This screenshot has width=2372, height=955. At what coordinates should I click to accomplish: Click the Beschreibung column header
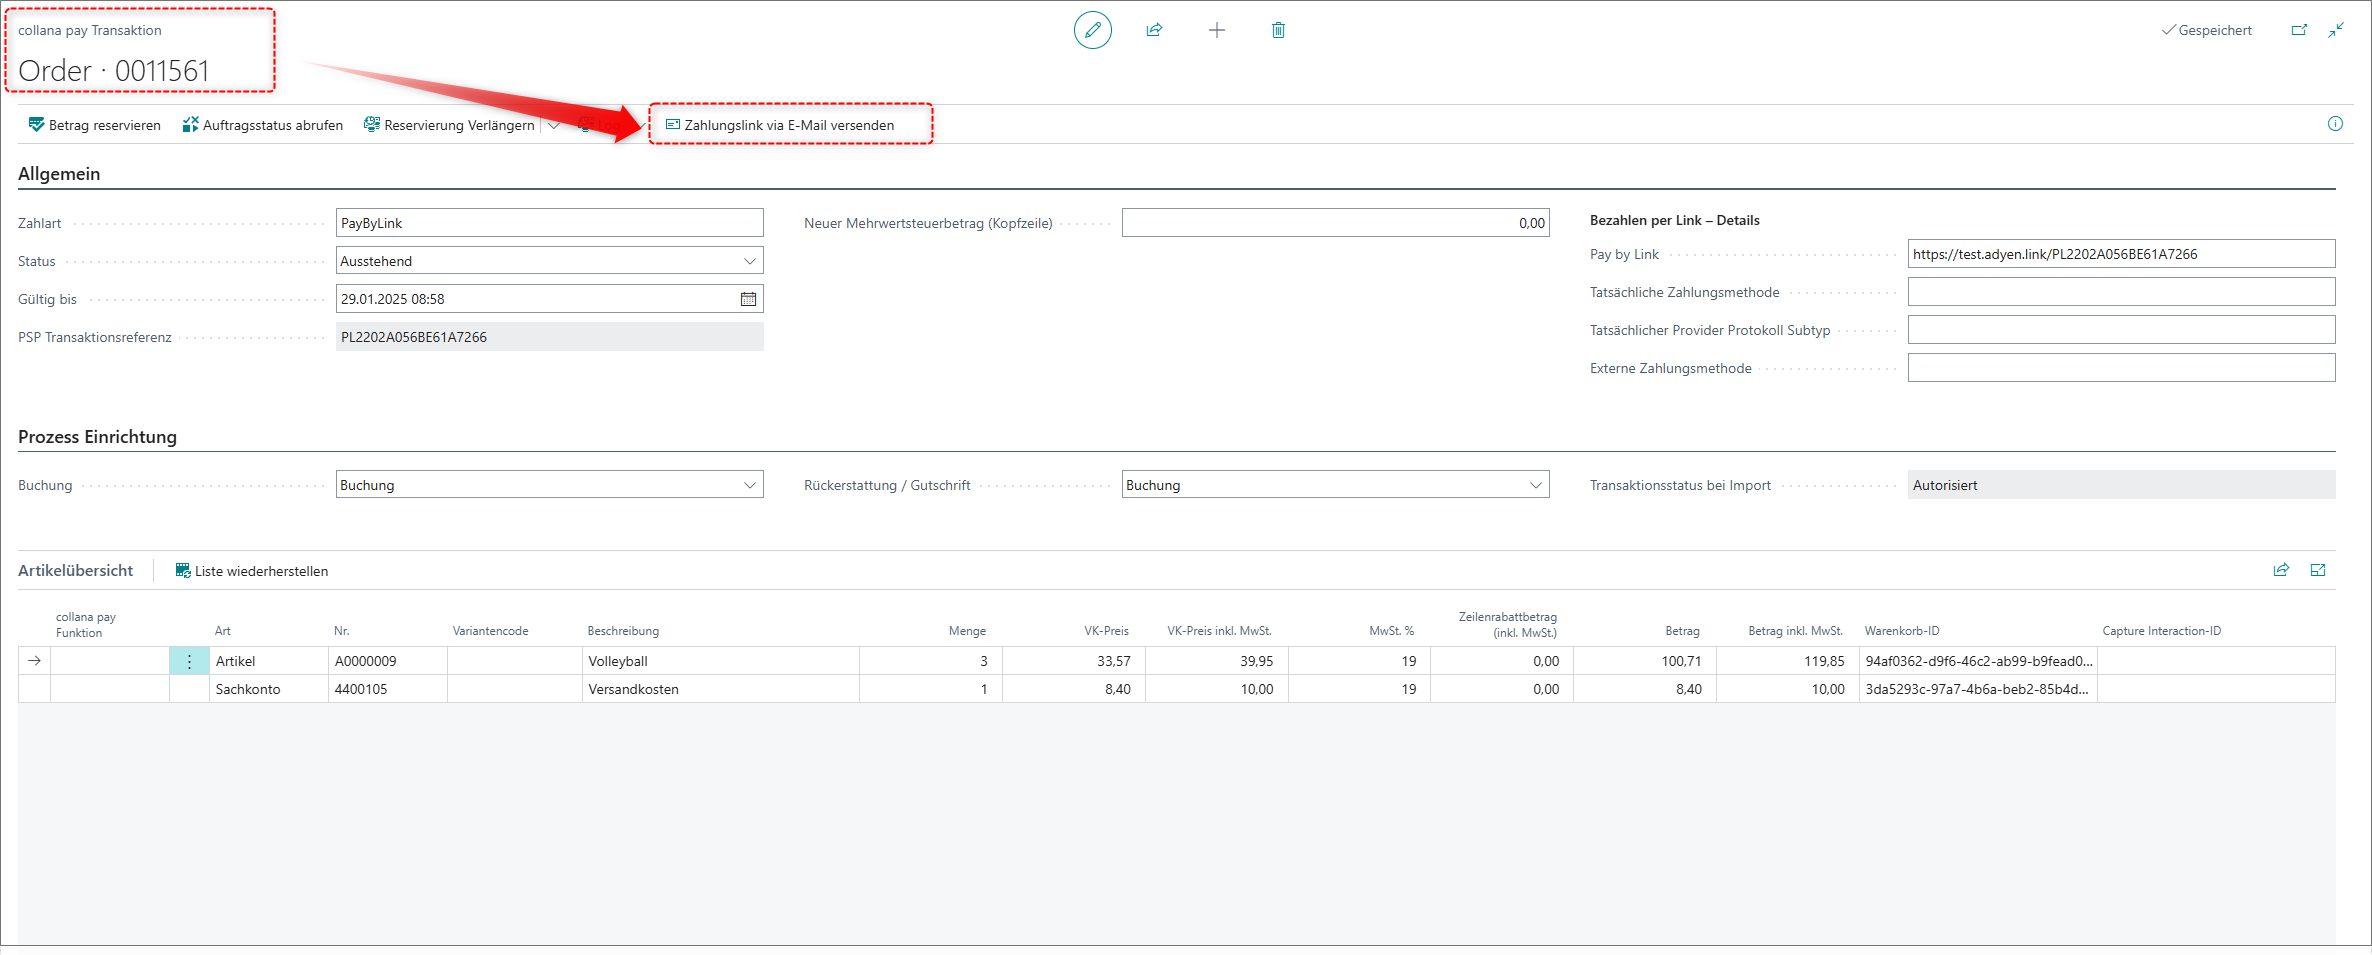point(623,631)
